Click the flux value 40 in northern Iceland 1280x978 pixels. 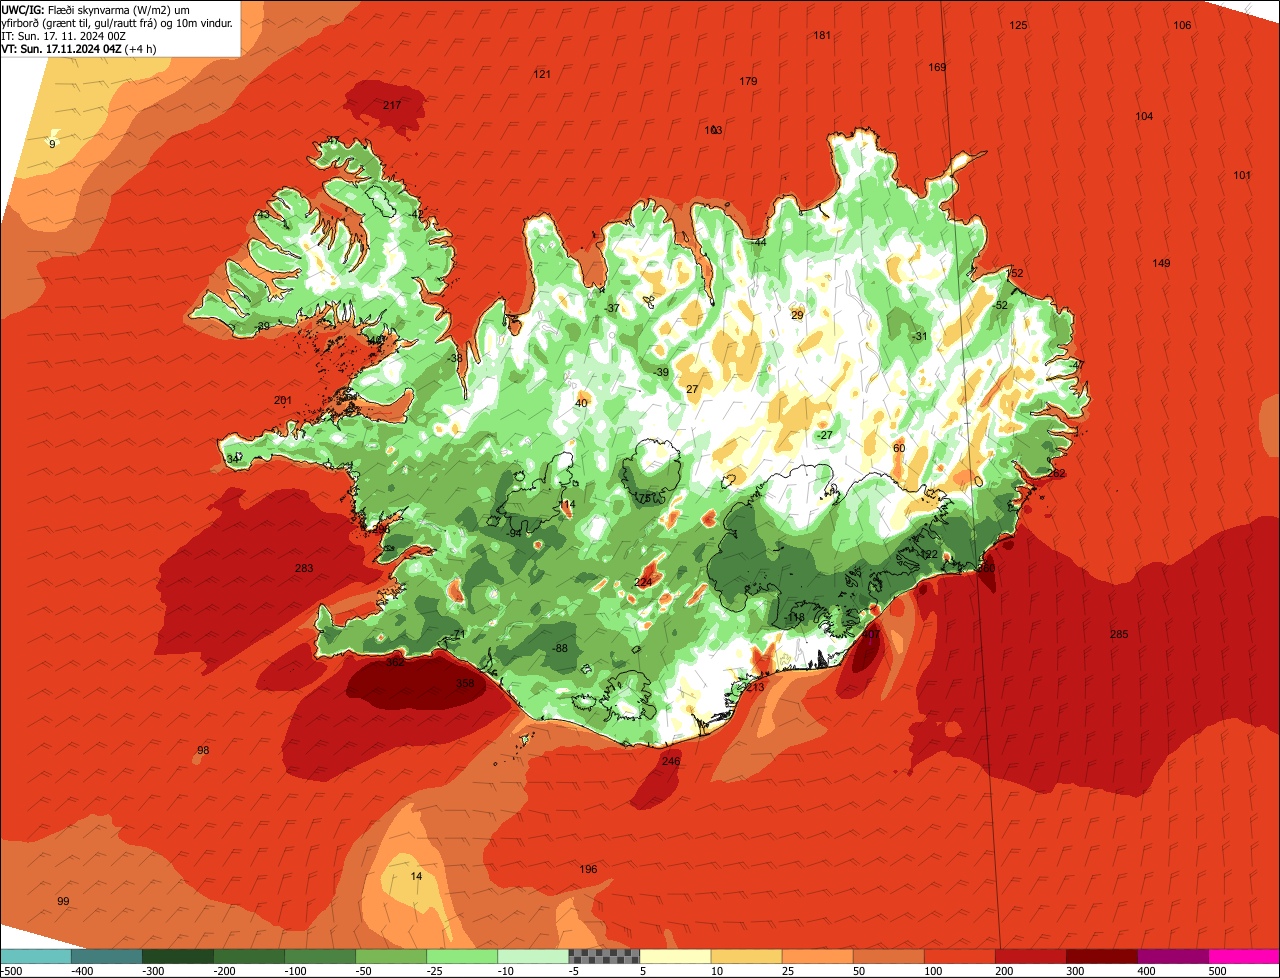(x=581, y=403)
